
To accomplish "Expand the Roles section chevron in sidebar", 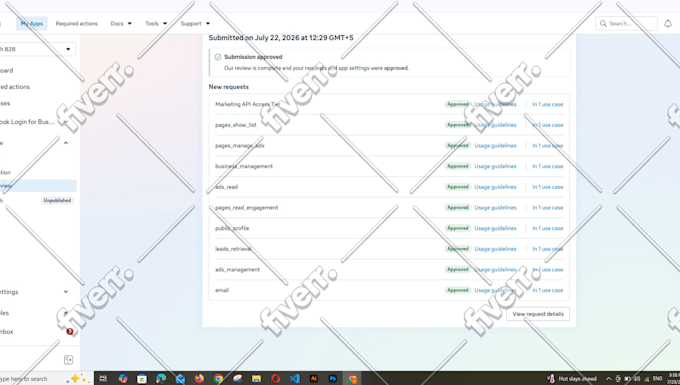I will click(66, 313).
